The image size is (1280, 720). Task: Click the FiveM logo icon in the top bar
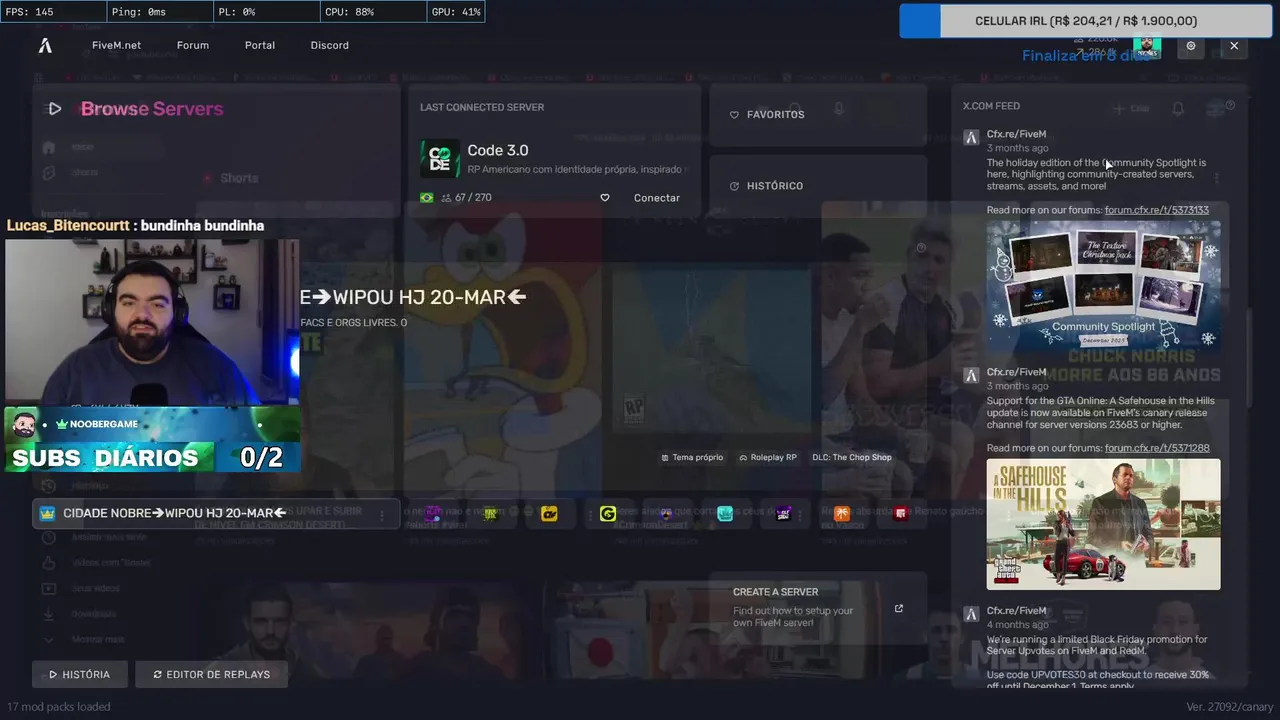click(x=45, y=45)
